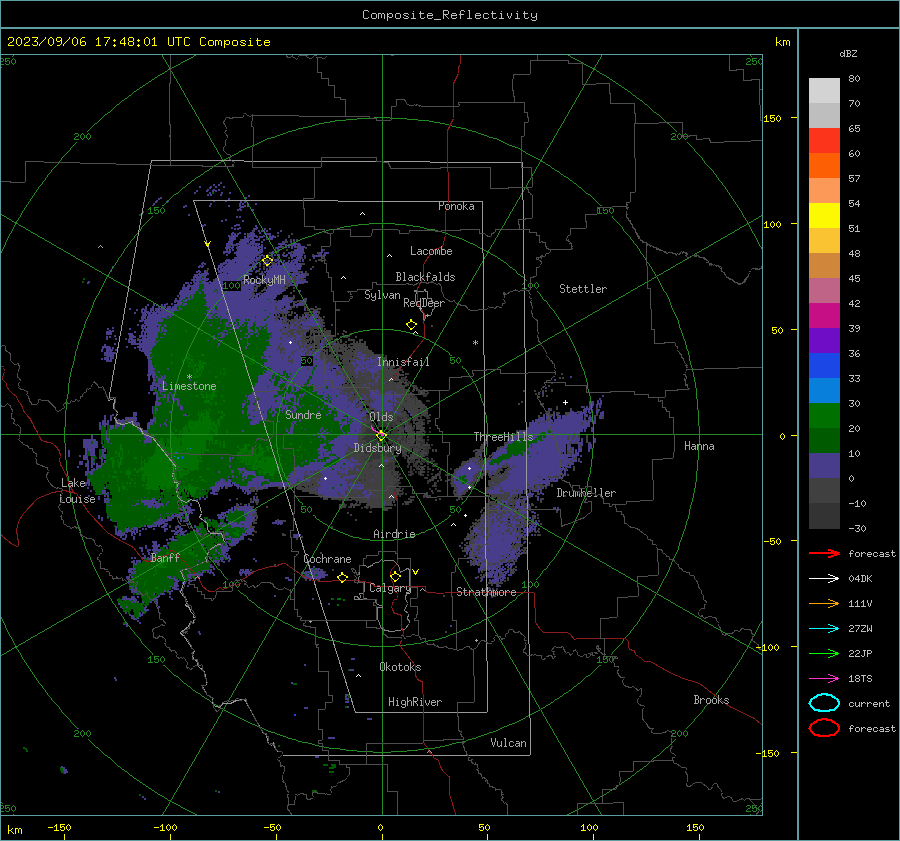Click the red forecast arrow legend icon
The image size is (900, 841).
824,553
